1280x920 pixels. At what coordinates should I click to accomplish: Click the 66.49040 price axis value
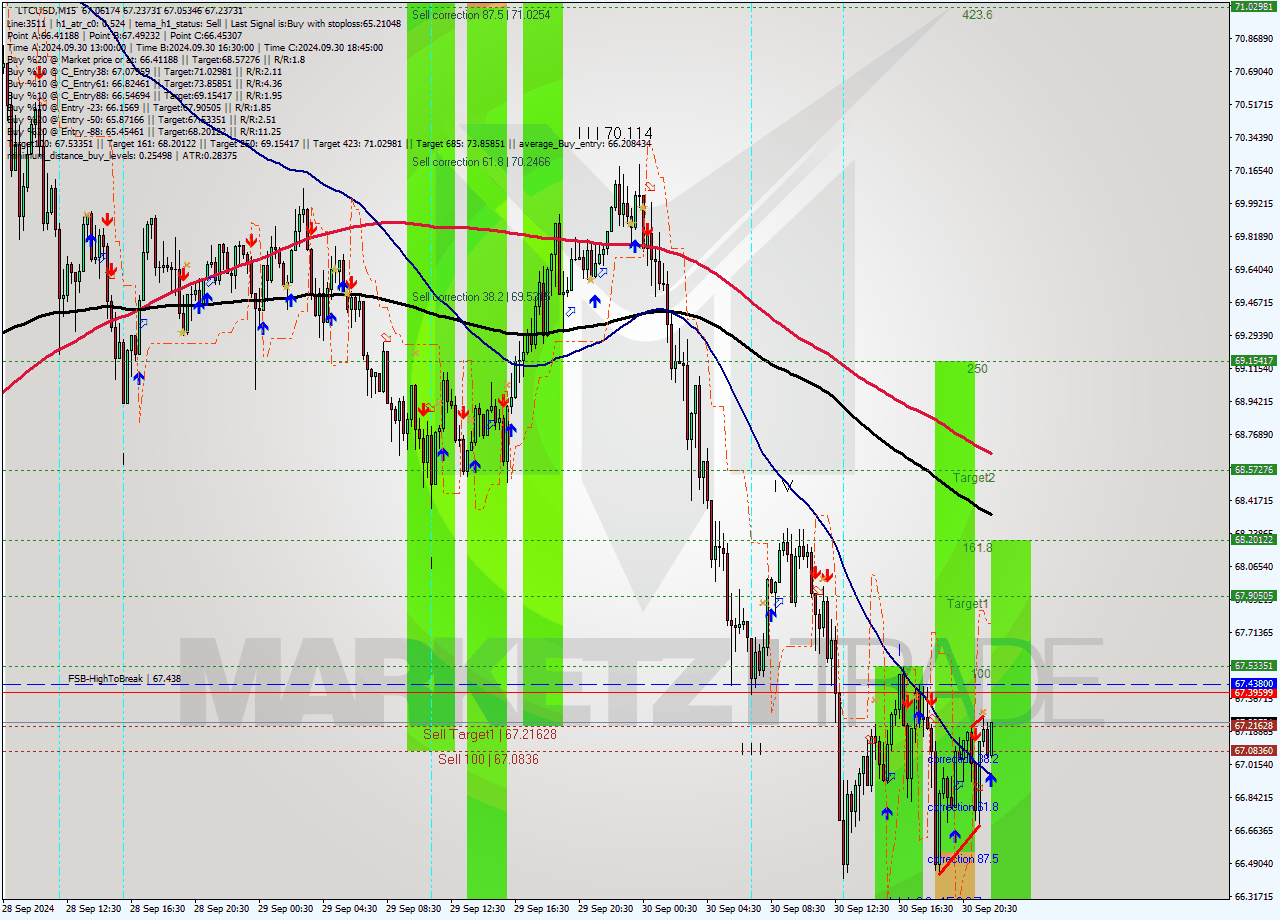1253,863
